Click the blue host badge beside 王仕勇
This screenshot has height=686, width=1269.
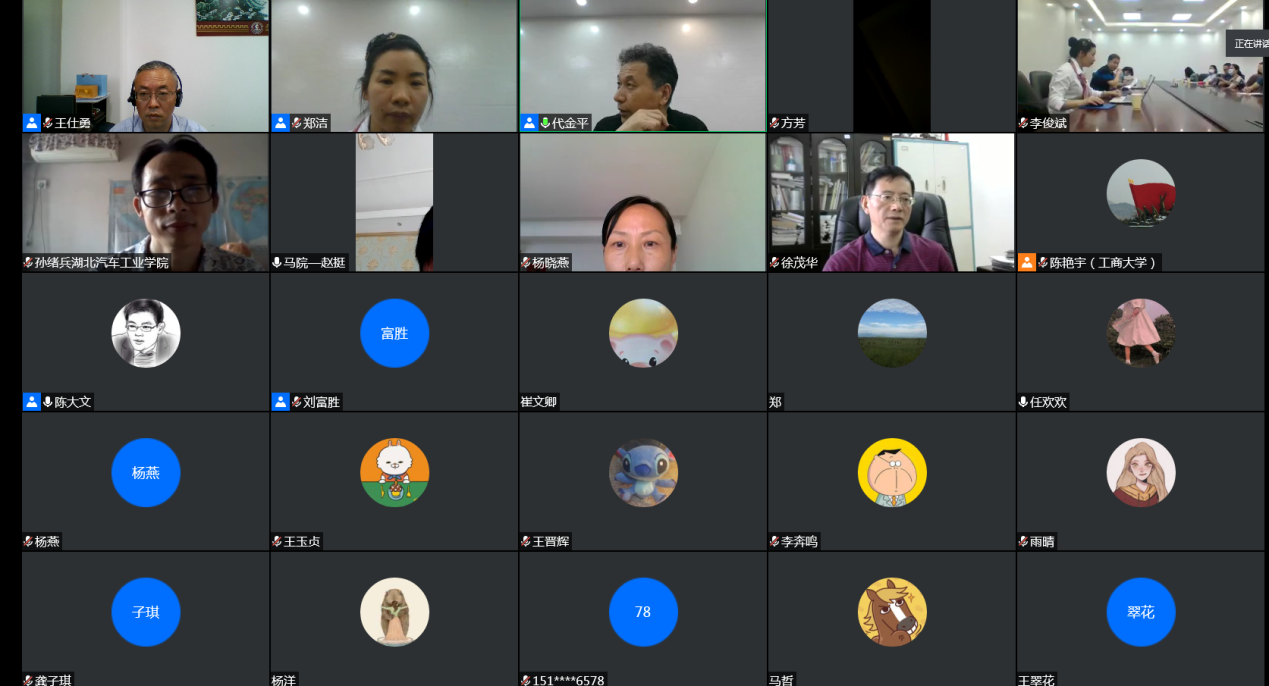32,123
